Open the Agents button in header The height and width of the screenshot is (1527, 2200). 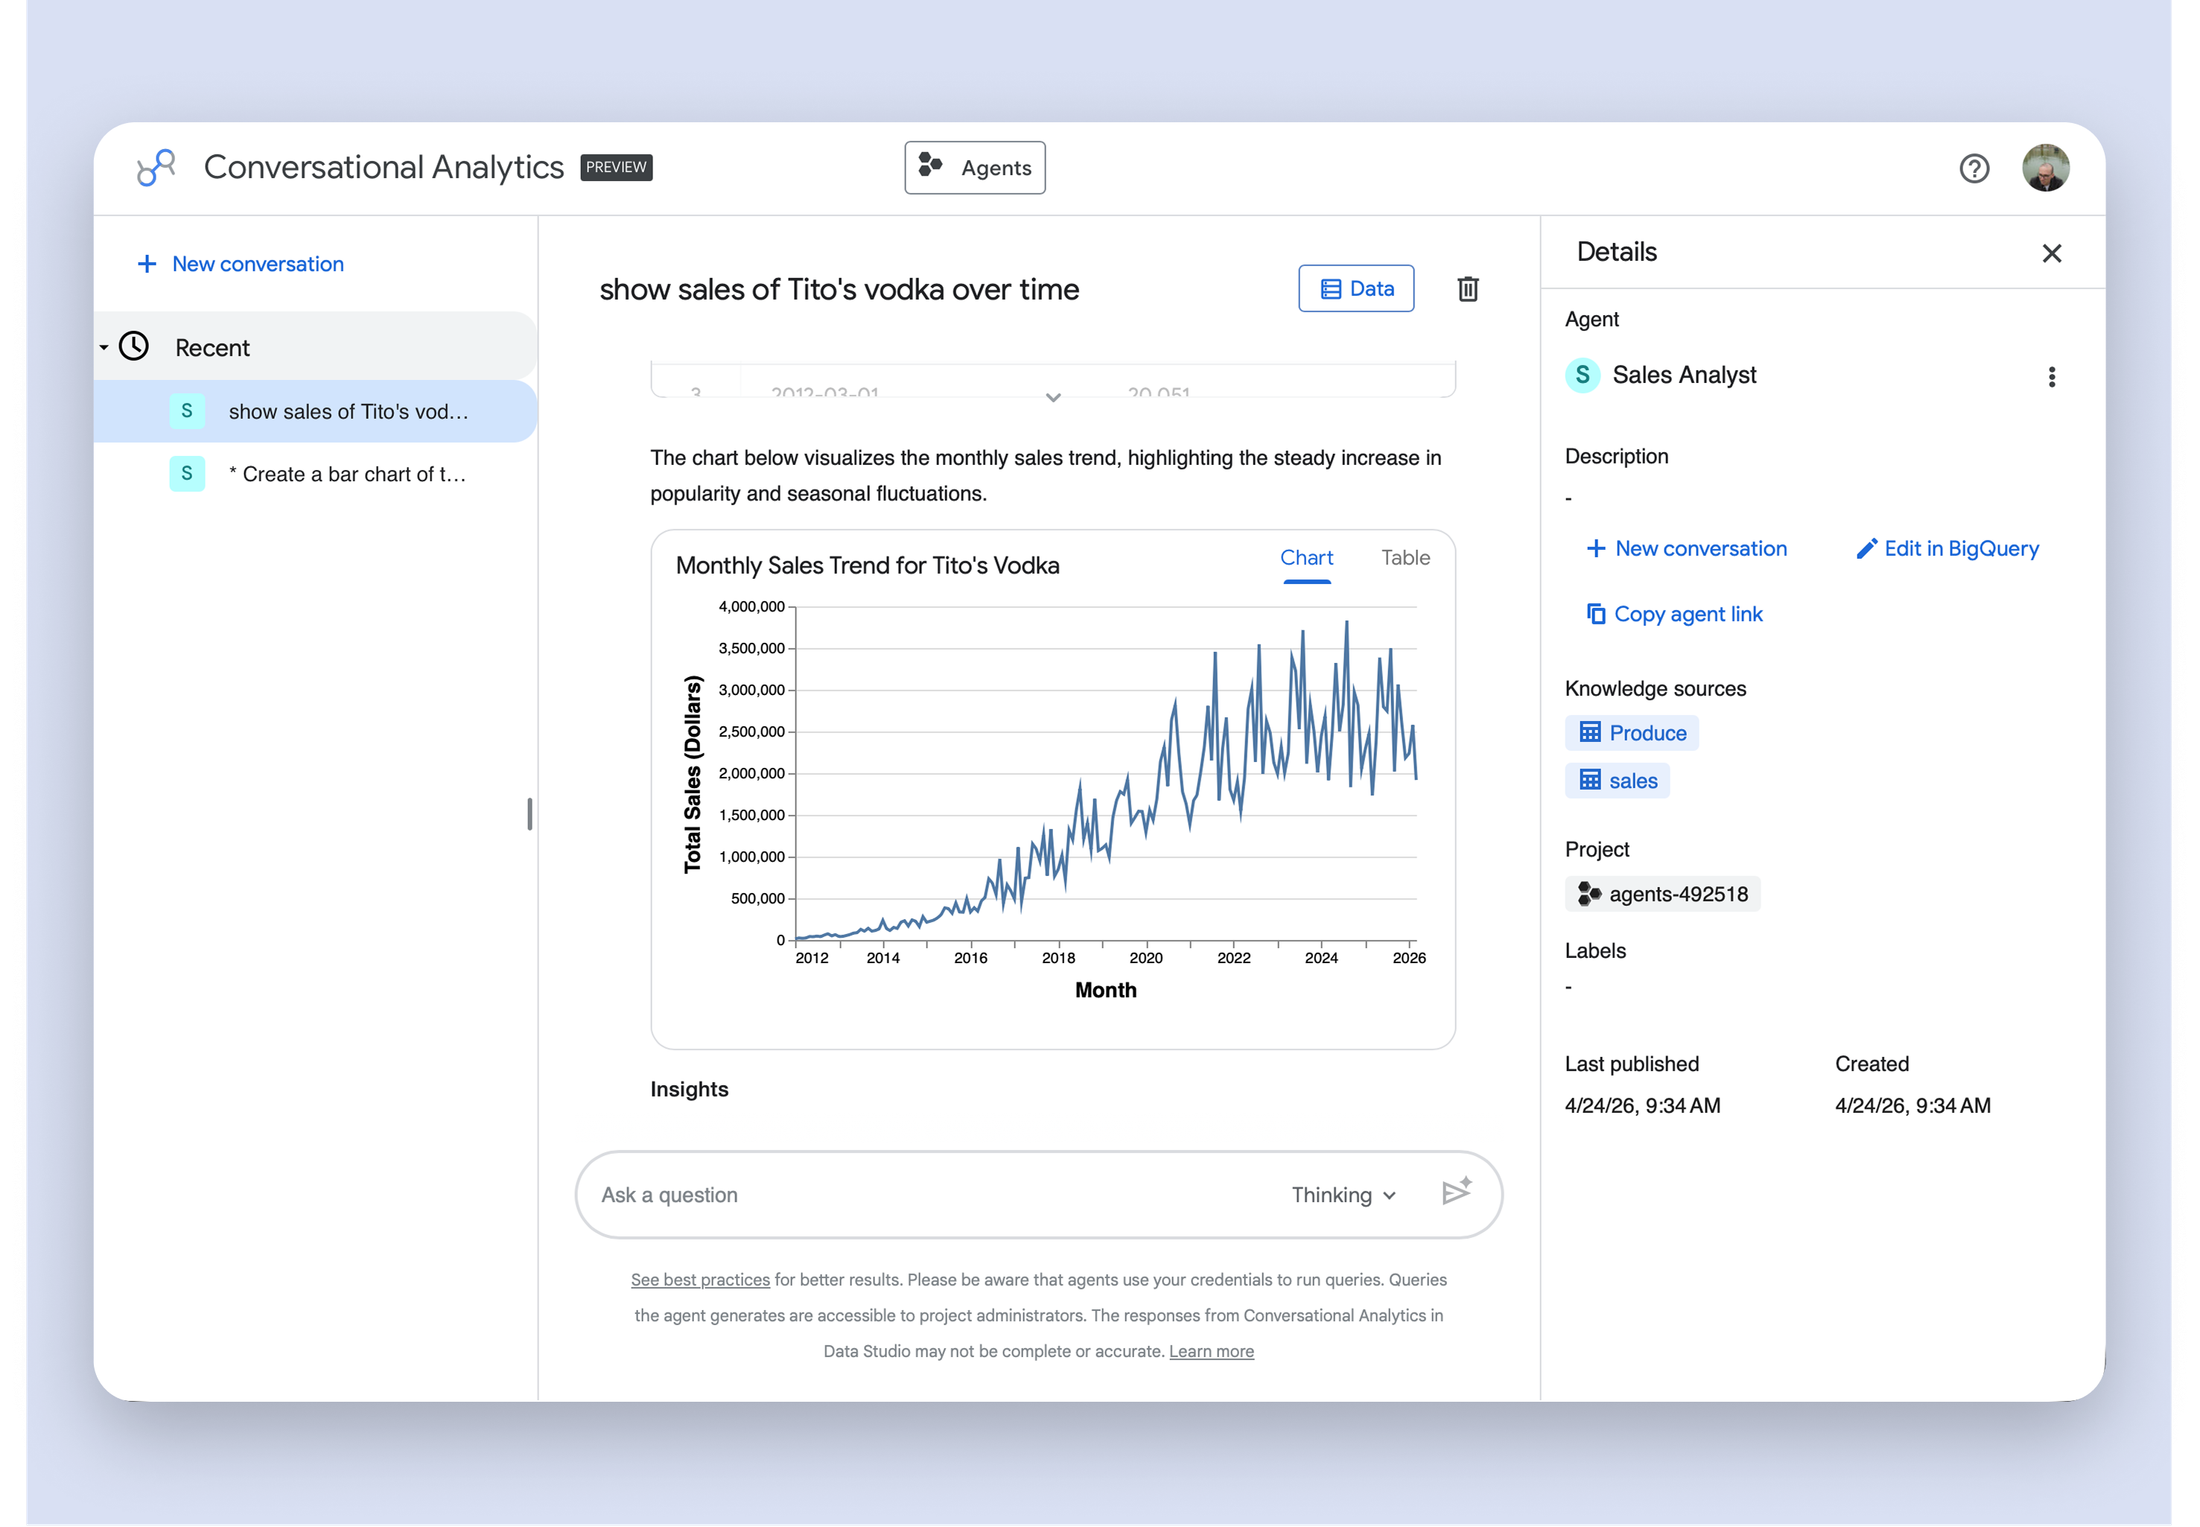[x=975, y=168]
